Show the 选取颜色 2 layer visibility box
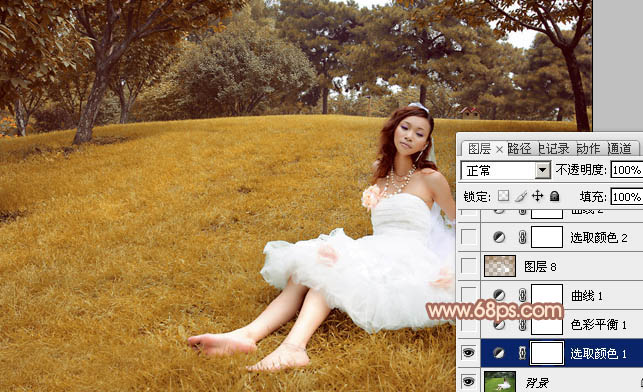Viewport: 643px width, 392px height. pos(469,237)
